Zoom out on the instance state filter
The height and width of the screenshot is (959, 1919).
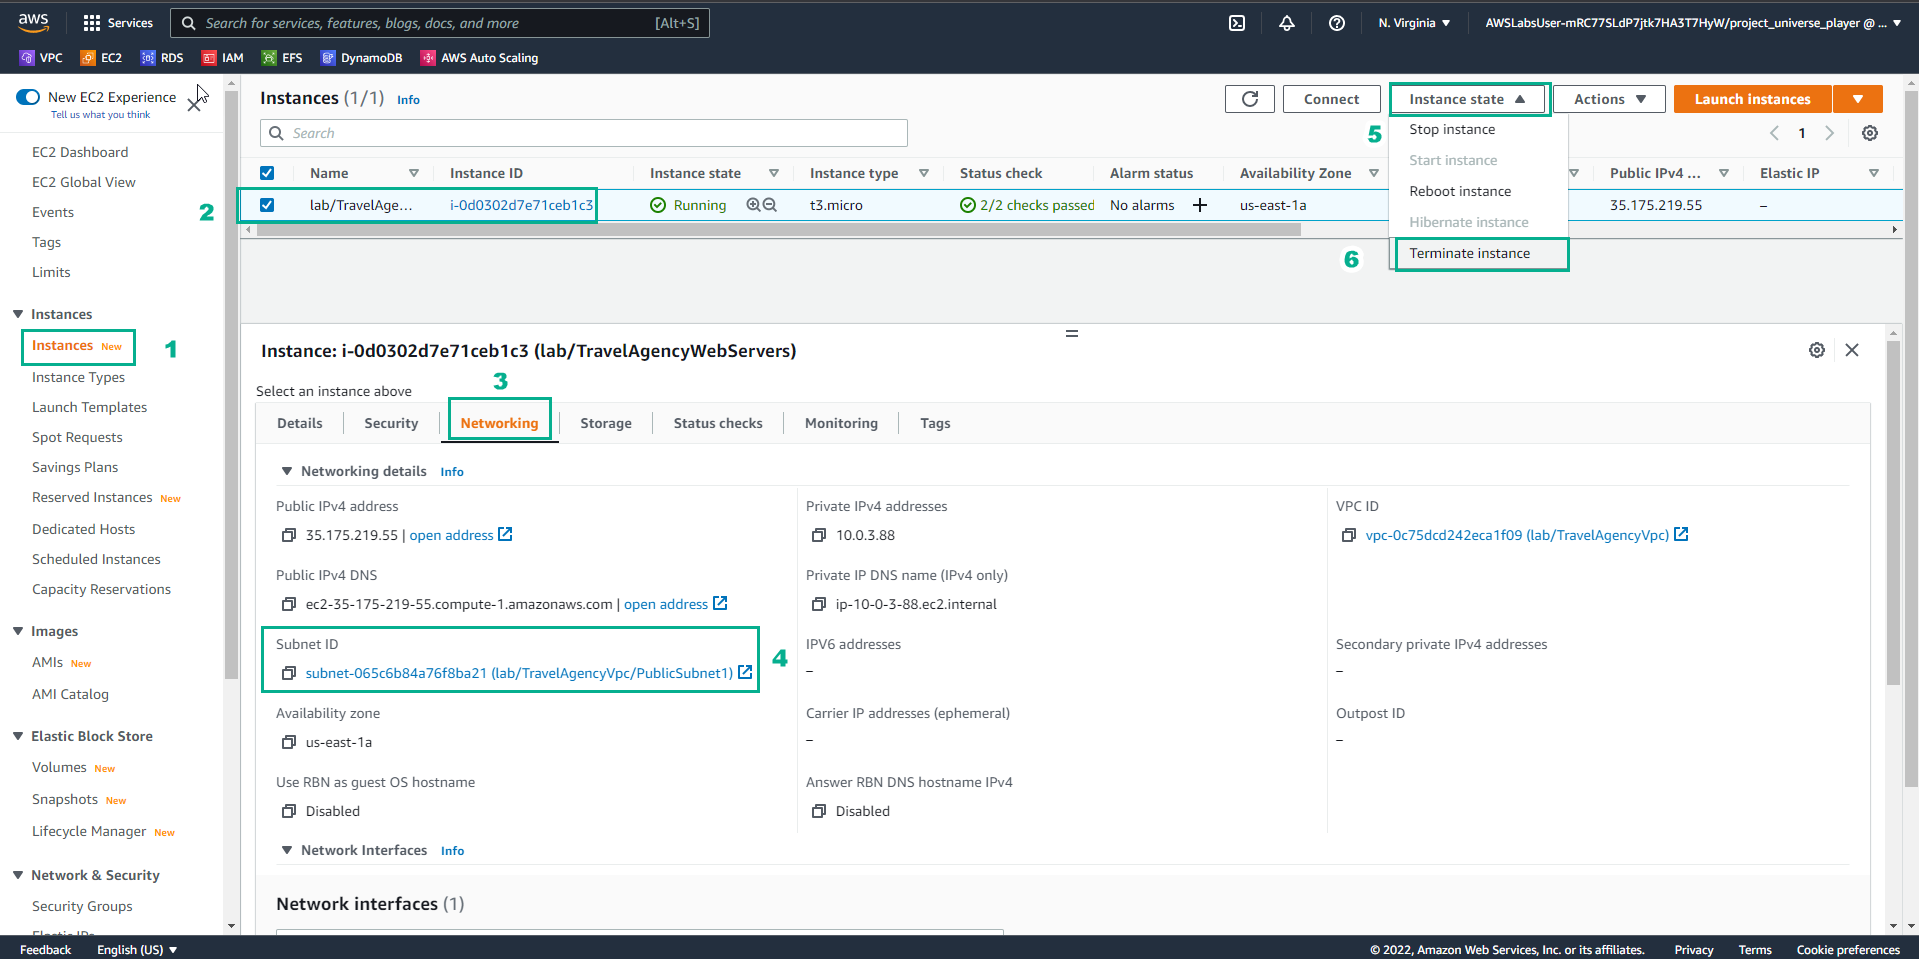770,205
